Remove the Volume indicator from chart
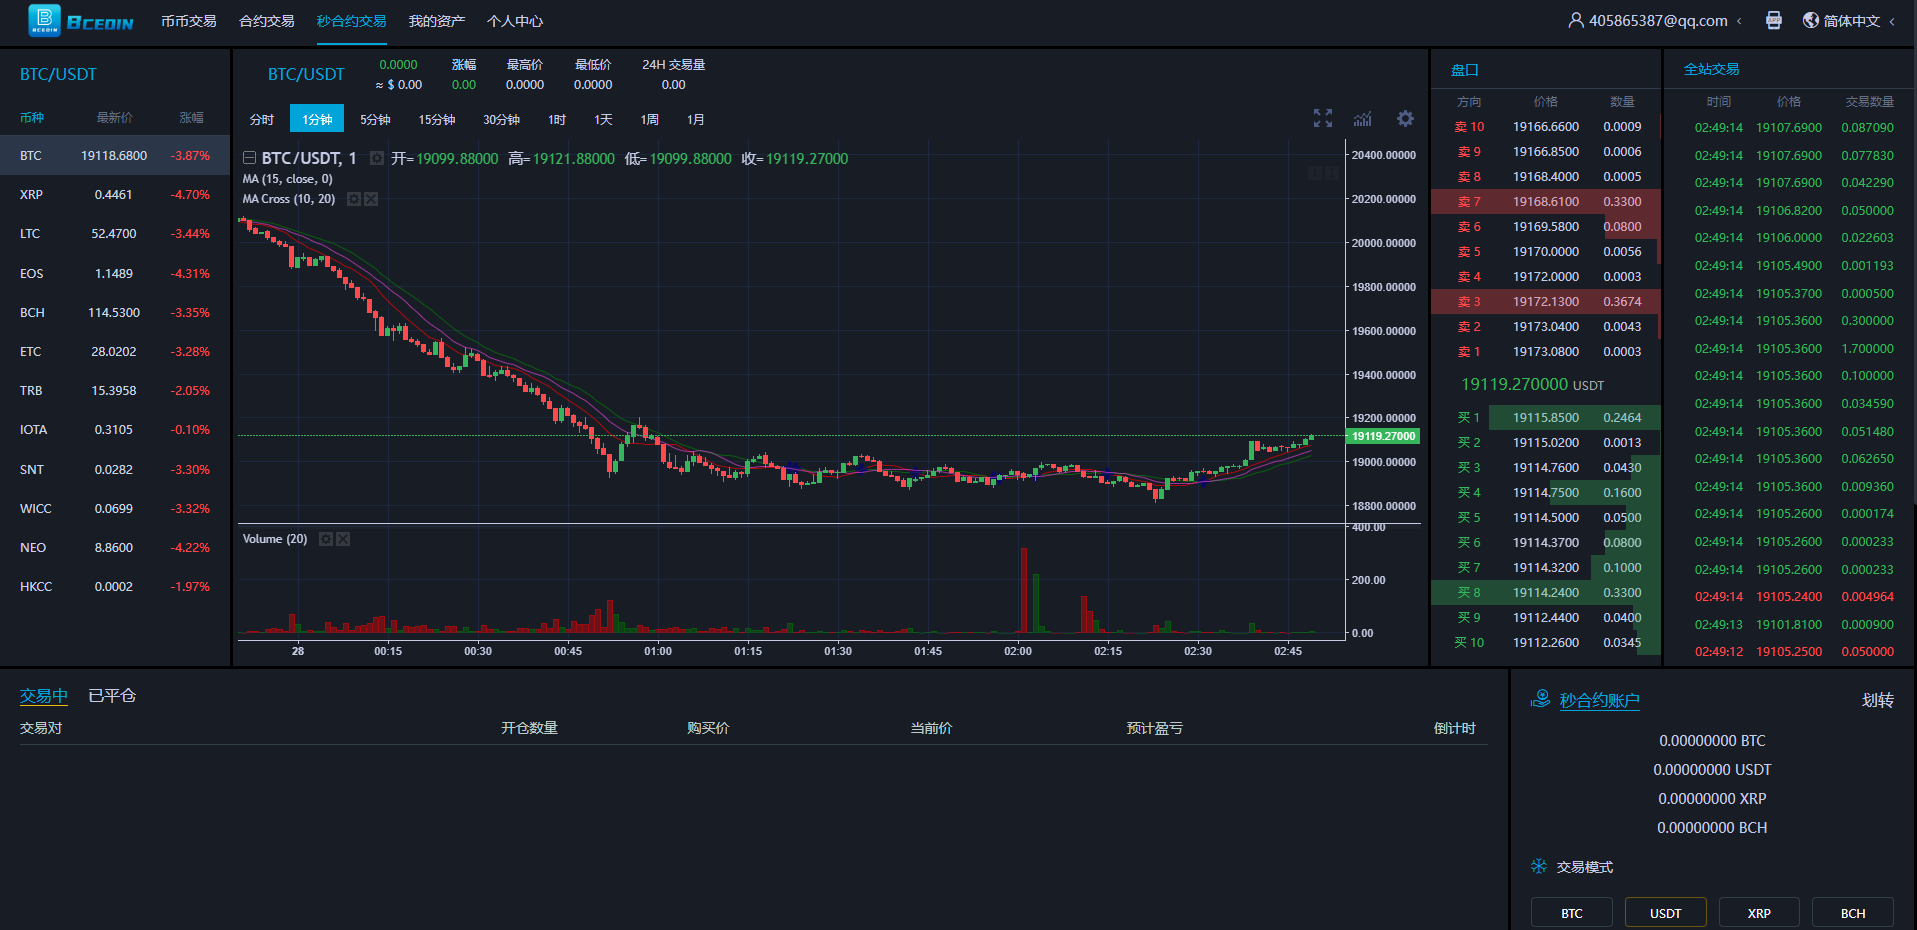The width and height of the screenshot is (1917, 930). 343,539
